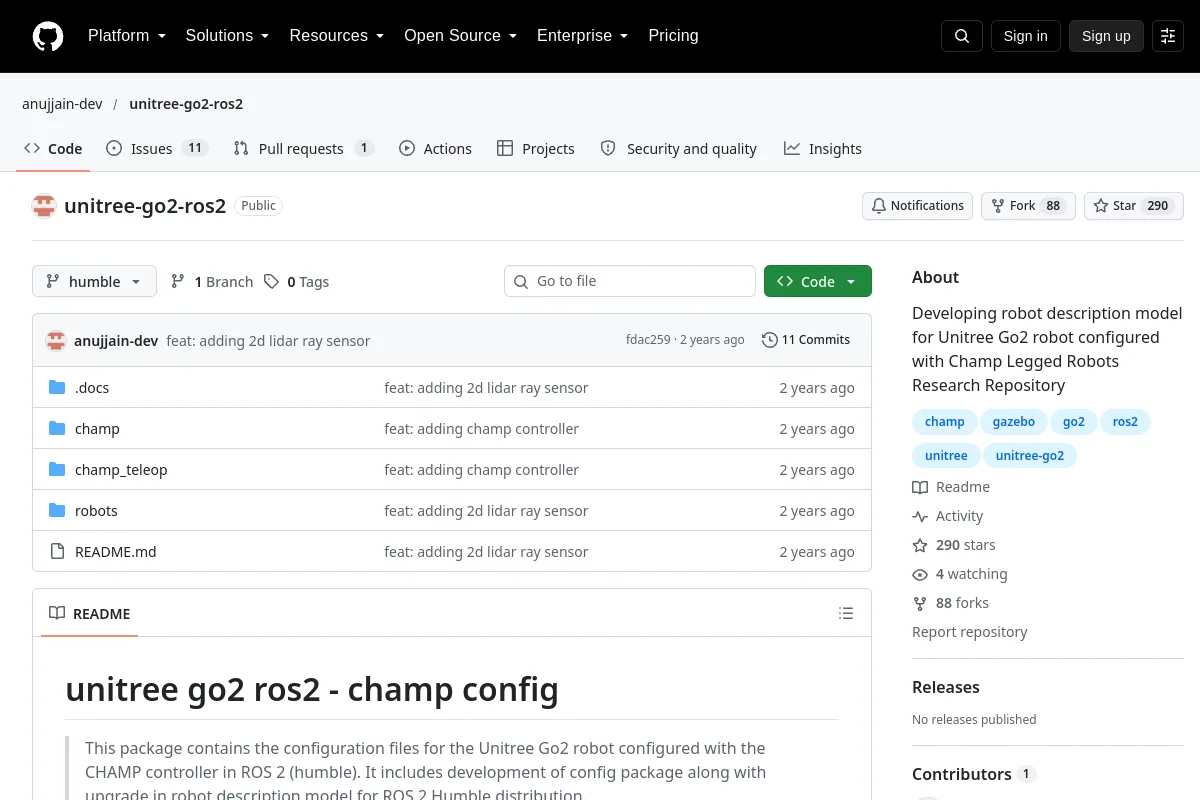The height and width of the screenshot is (800, 1200).
Task: Click the pulse icon beside Activity
Action: (920, 516)
